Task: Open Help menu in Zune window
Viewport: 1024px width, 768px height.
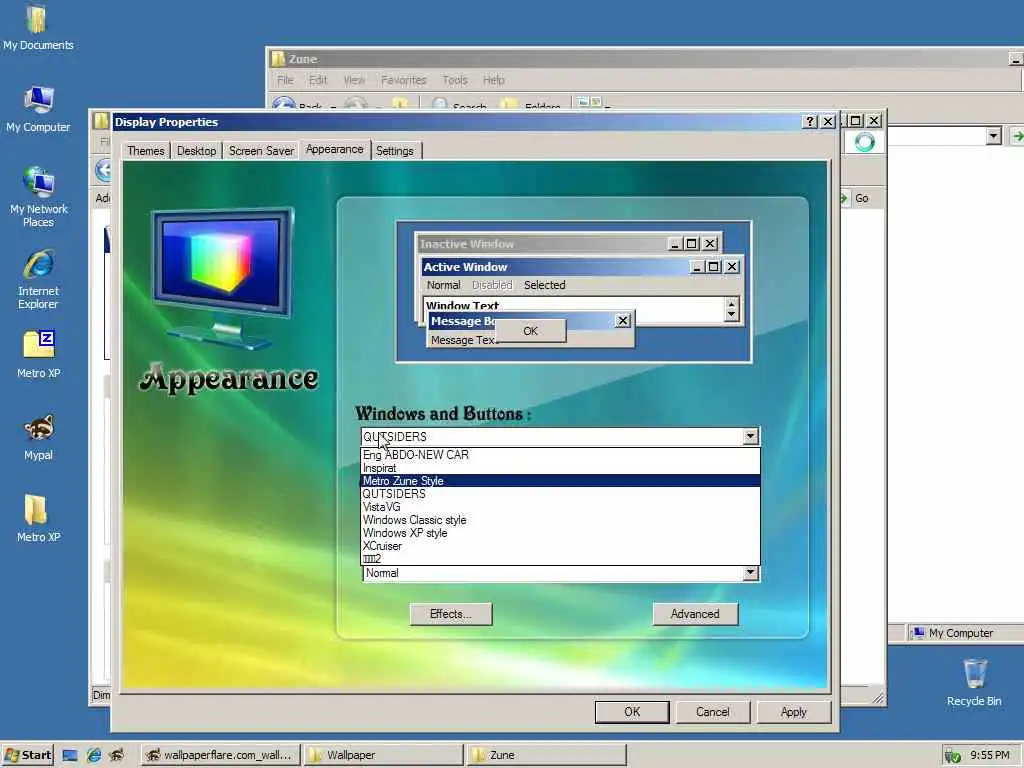Action: pyautogui.click(x=494, y=80)
